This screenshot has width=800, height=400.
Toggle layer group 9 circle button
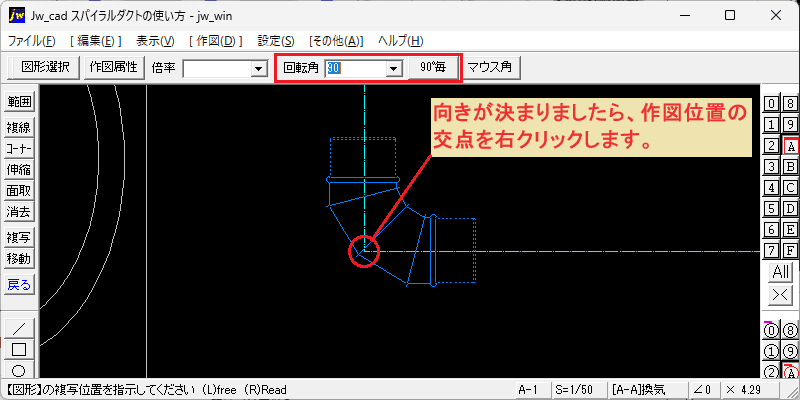790,352
